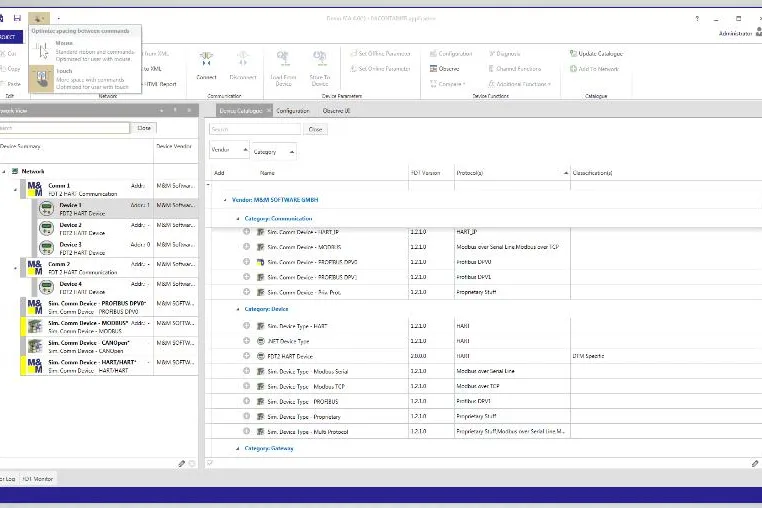Select Device 2 icon in network tree

[x=46, y=228]
